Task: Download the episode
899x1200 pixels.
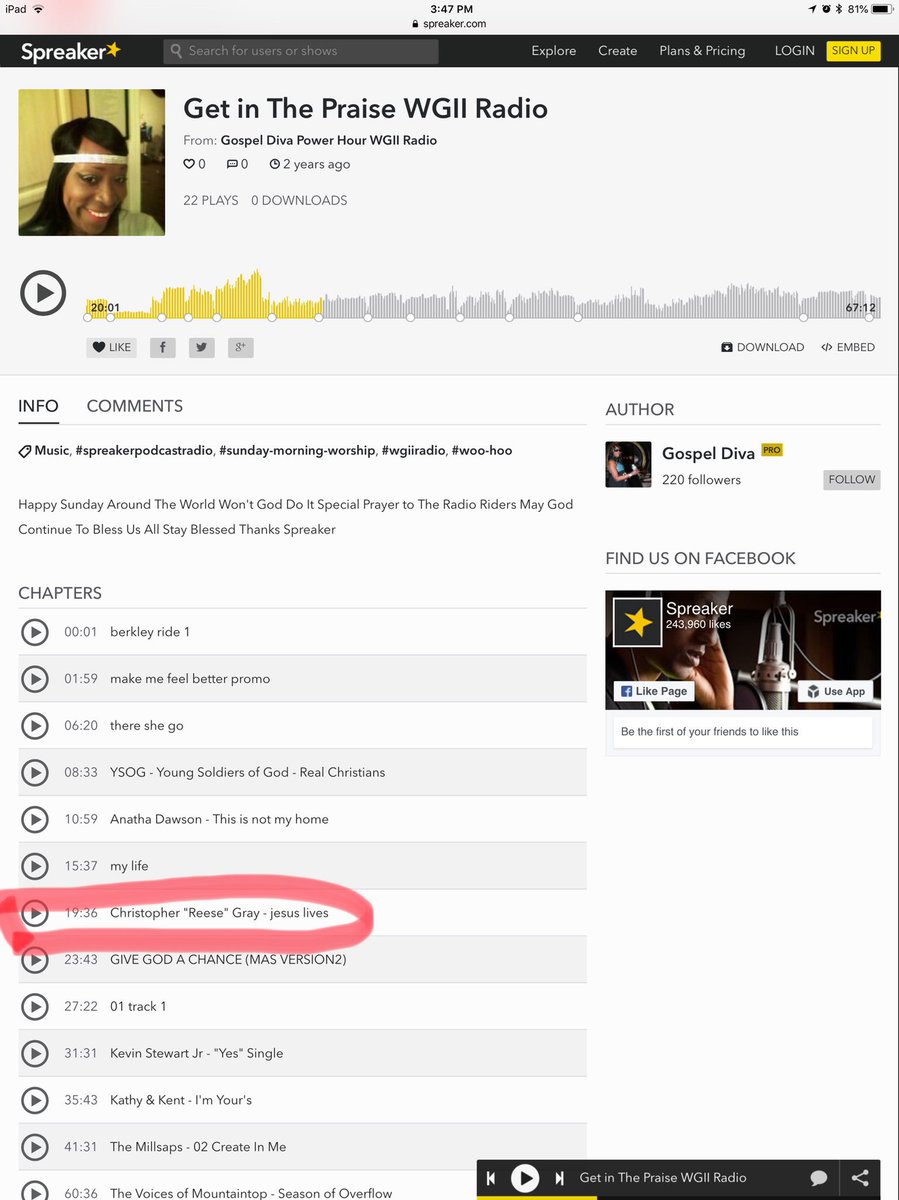Action: [x=762, y=347]
